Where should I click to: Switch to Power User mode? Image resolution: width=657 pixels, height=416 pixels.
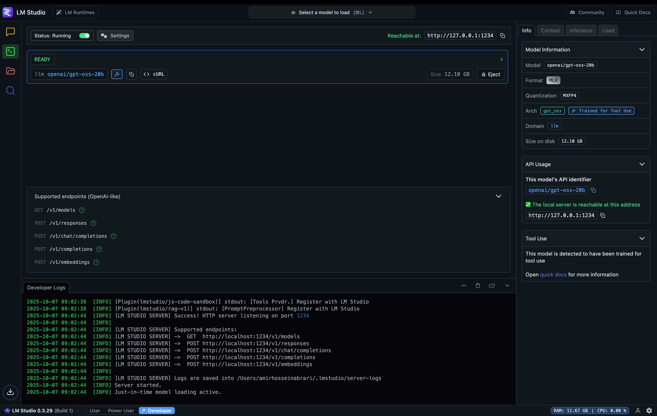click(x=121, y=410)
